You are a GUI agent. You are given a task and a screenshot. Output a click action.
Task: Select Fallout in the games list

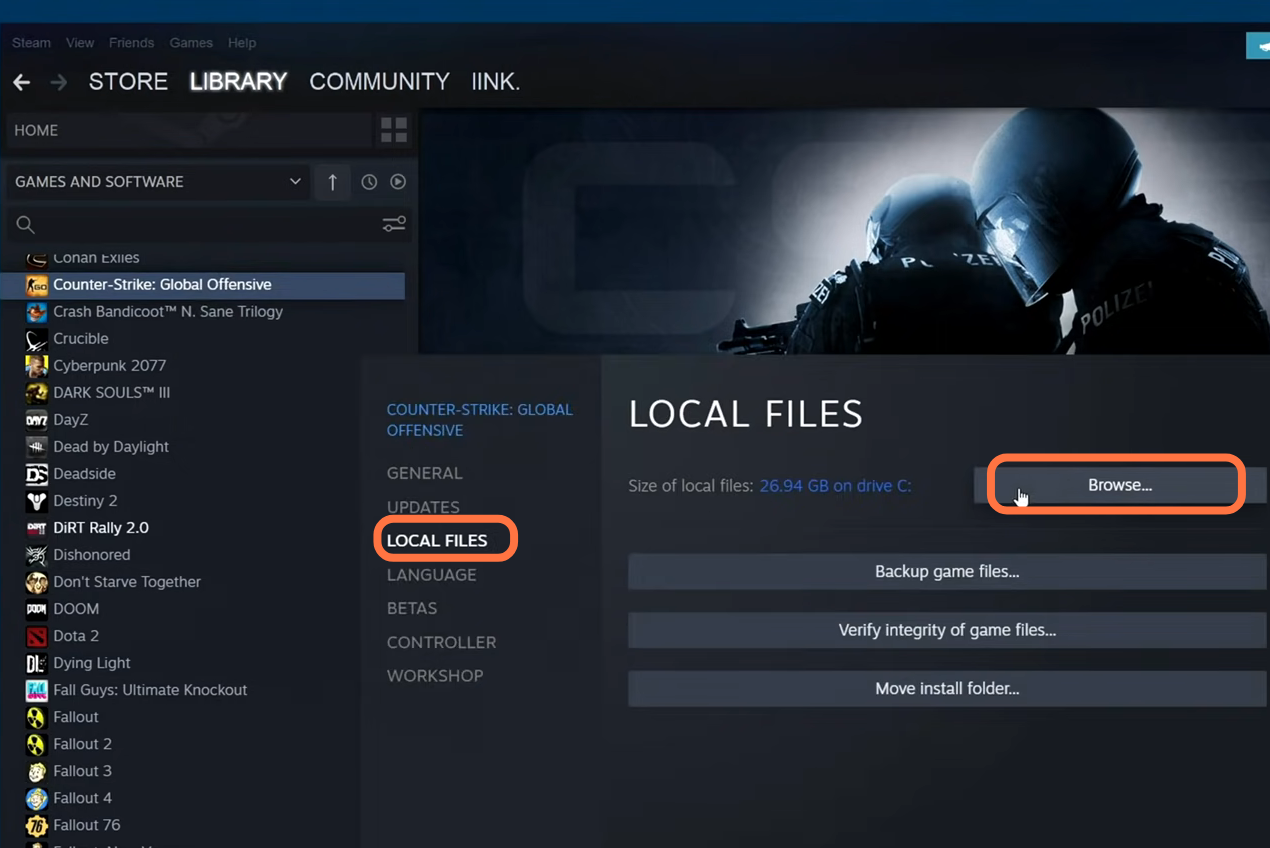coord(76,717)
